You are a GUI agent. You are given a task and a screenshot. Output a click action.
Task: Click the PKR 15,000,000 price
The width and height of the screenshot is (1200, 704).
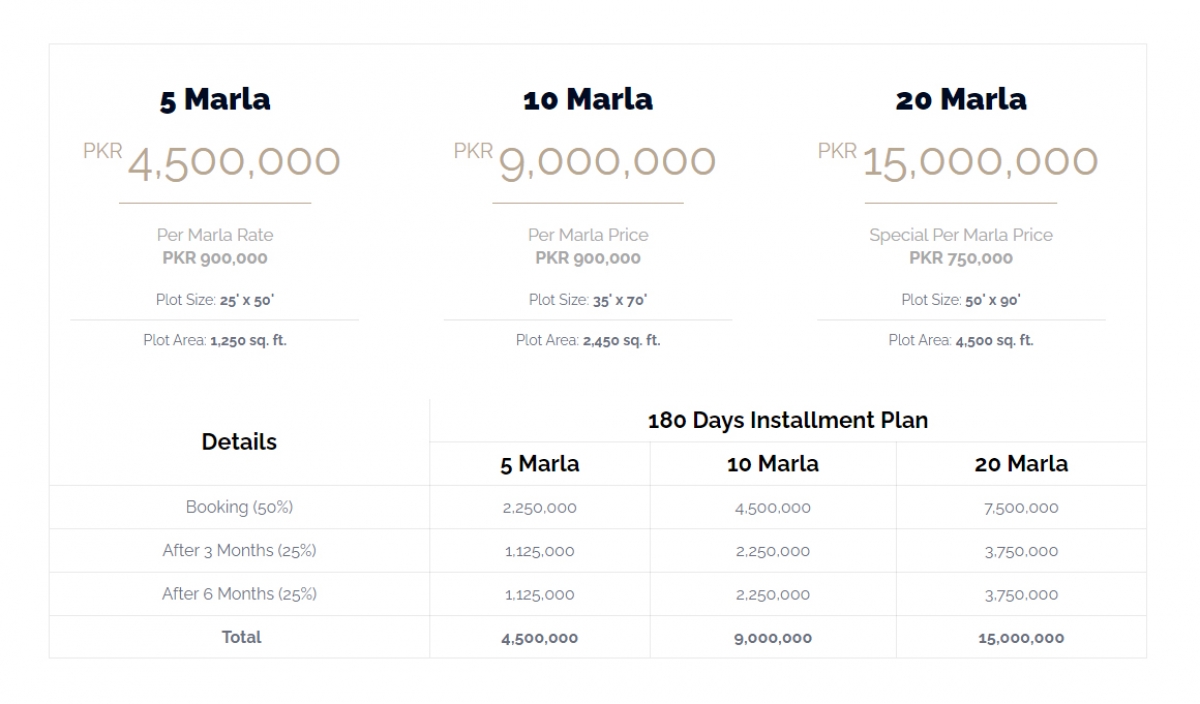(958, 161)
